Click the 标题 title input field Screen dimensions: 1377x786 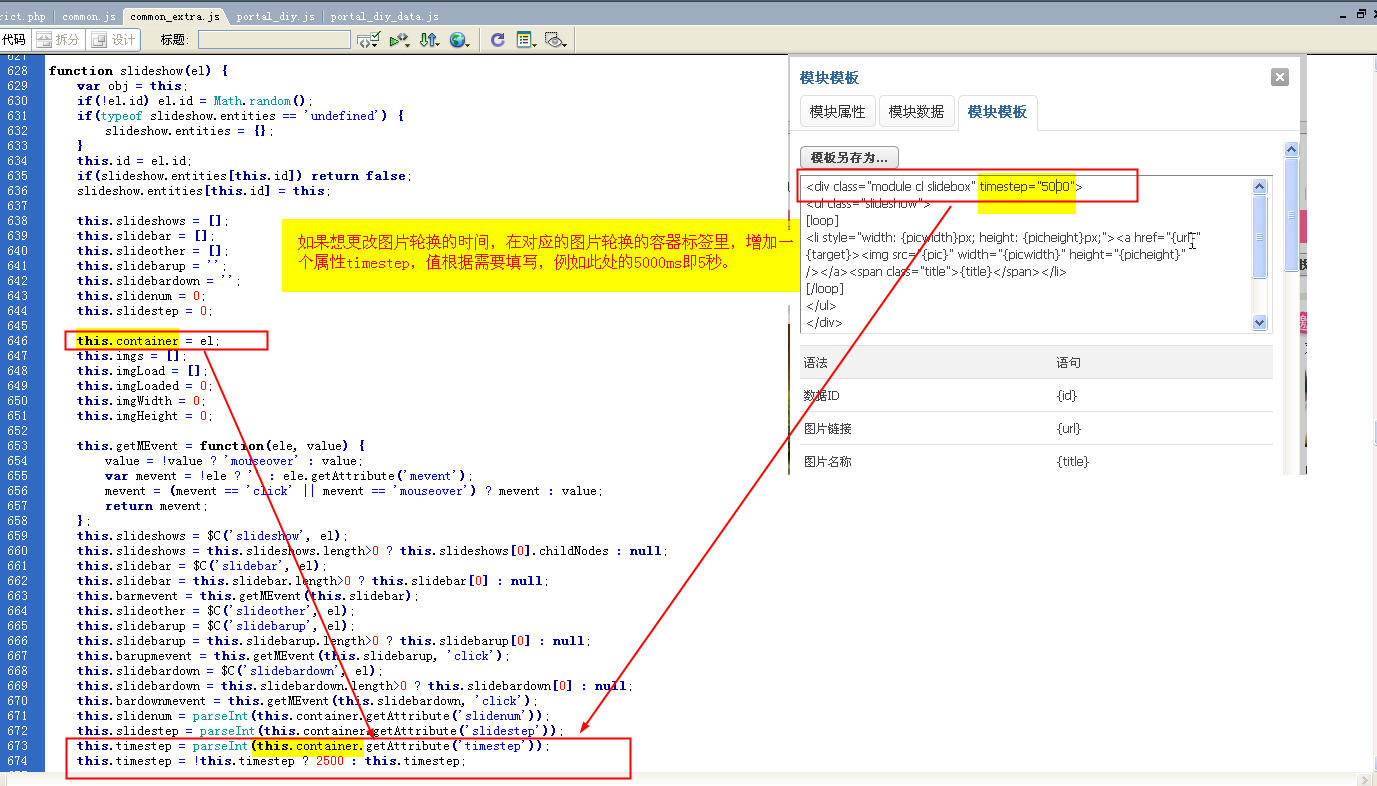[274, 40]
